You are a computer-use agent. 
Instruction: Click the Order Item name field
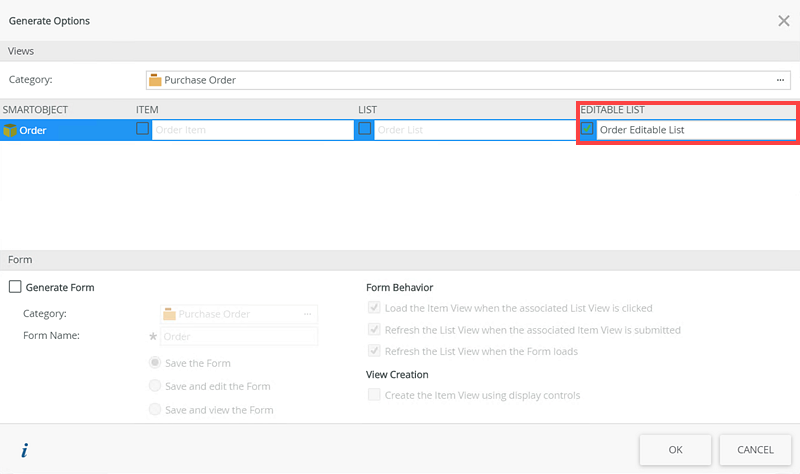(x=251, y=130)
